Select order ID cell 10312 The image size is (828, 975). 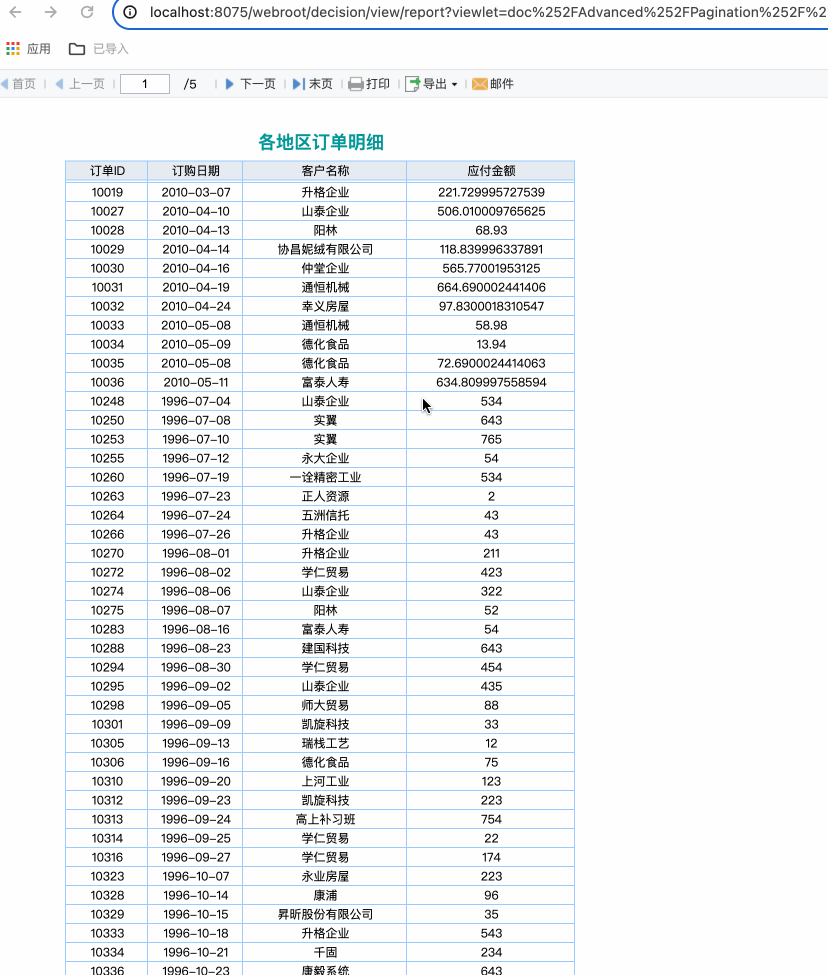tap(107, 800)
